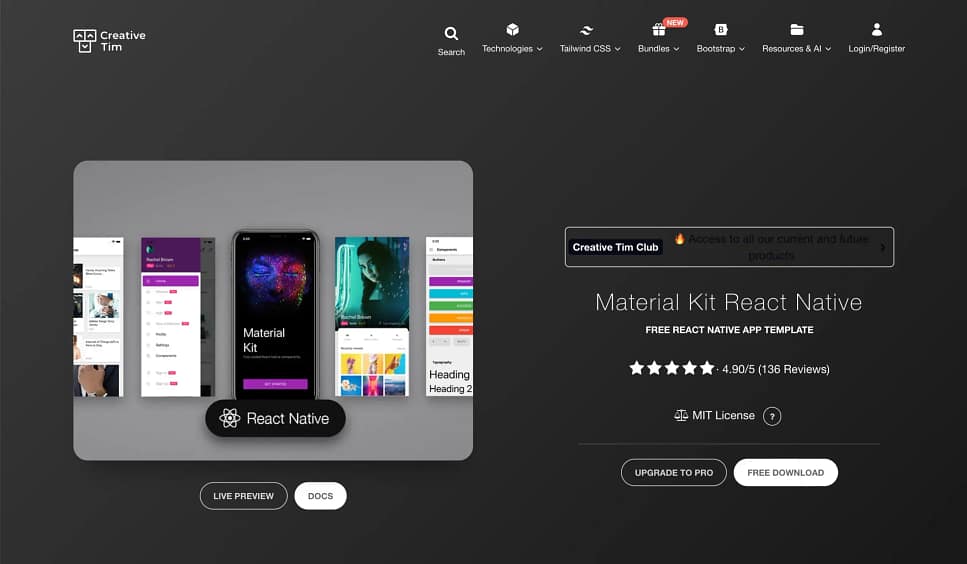The width and height of the screenshot is (967, 564).
Task: Click the Resources & AI folder icon
Action: click(x=796, y=30)
